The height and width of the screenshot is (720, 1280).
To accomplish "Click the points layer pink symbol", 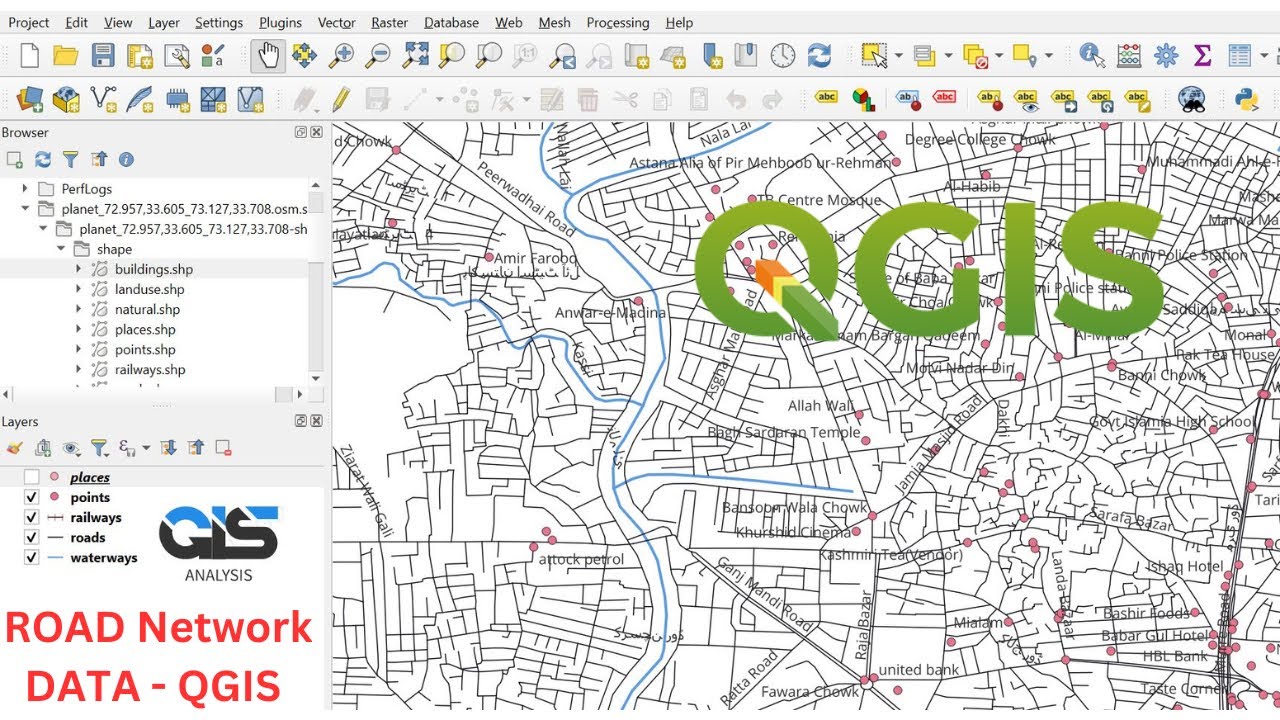I will [x=54, y=497].
